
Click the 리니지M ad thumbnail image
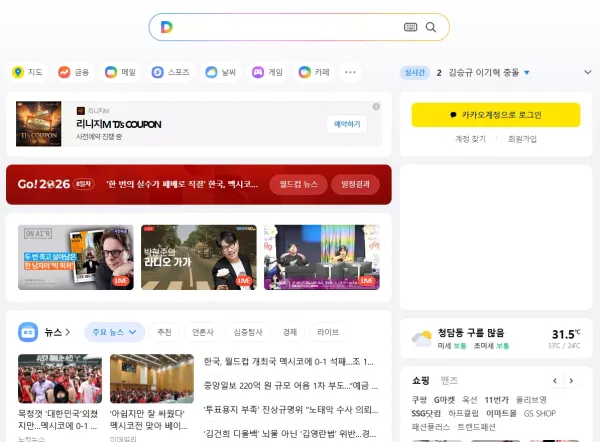39,124
